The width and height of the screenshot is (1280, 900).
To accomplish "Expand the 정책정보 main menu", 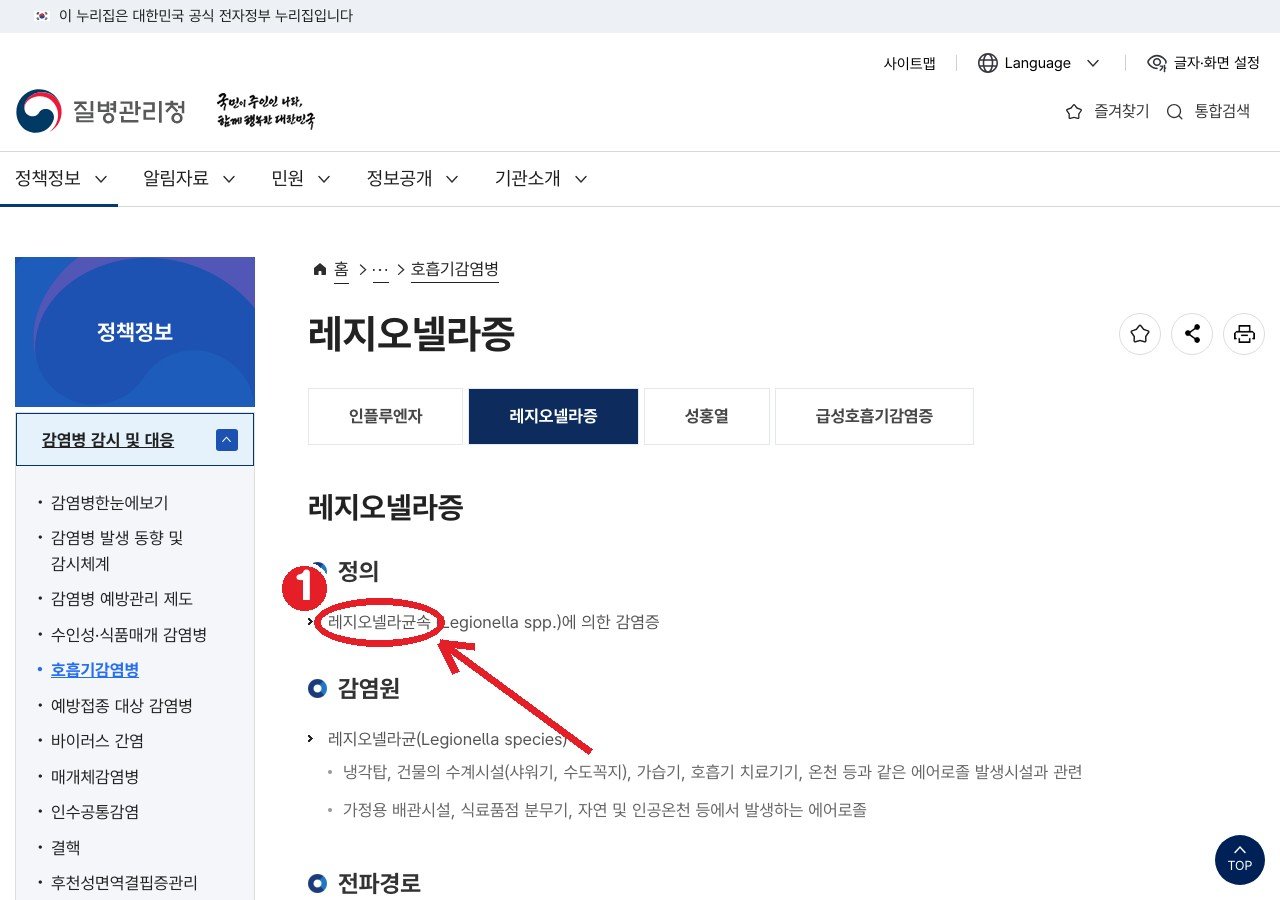I will (60, 179).
